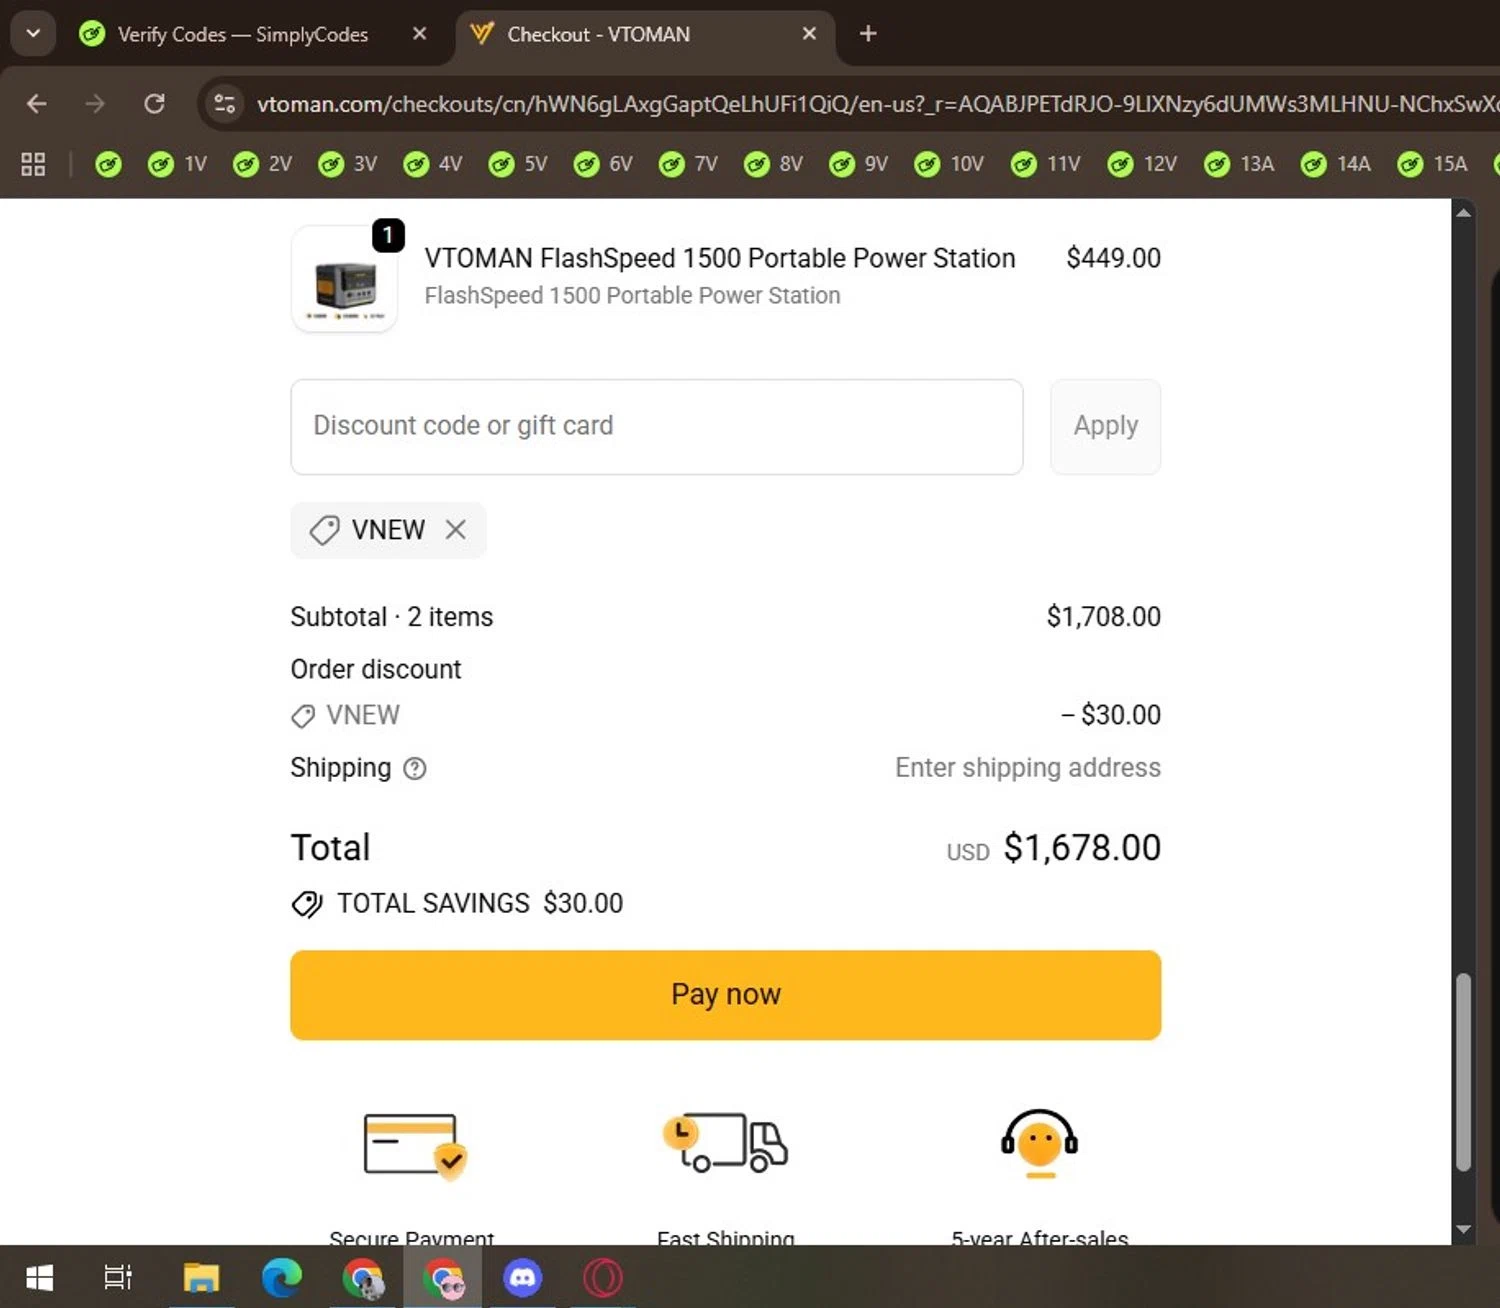This screenshot has width=1500, height=1308.
Task: Open the 11V bookmark
Action: pos(1045,164)
